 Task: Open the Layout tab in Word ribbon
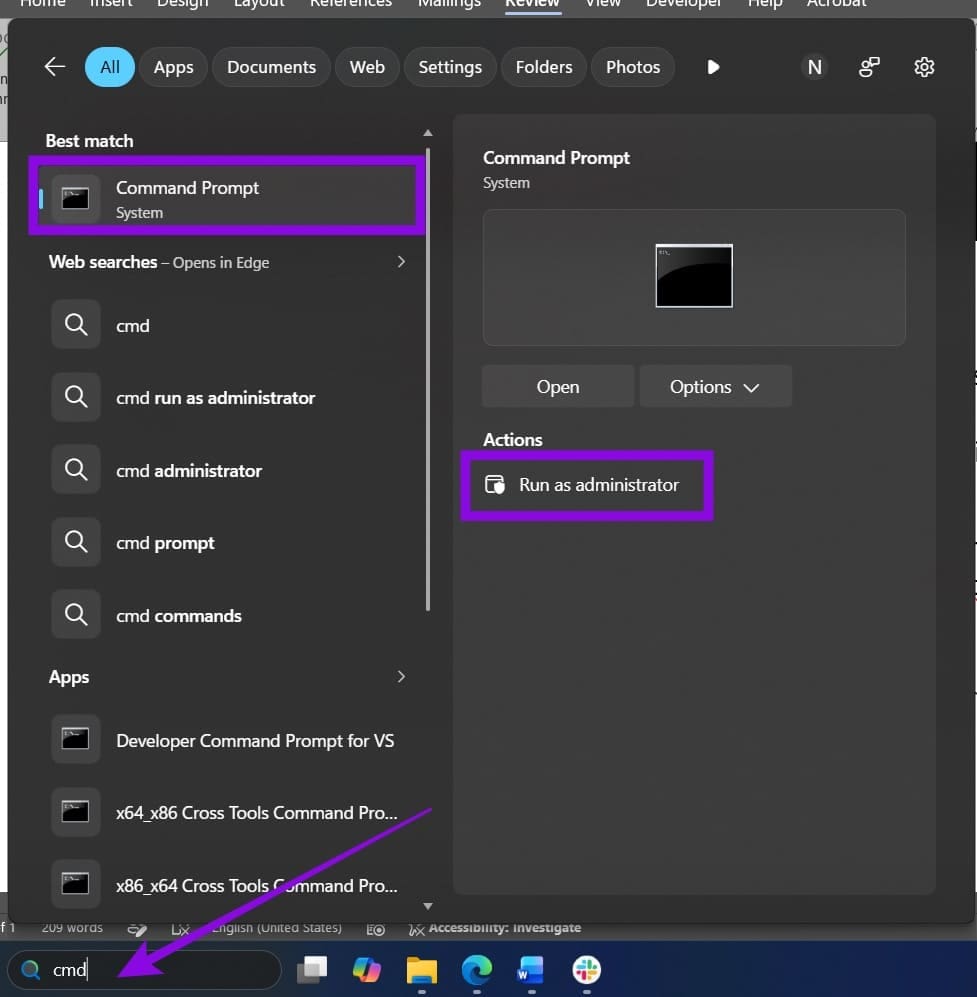259,4
